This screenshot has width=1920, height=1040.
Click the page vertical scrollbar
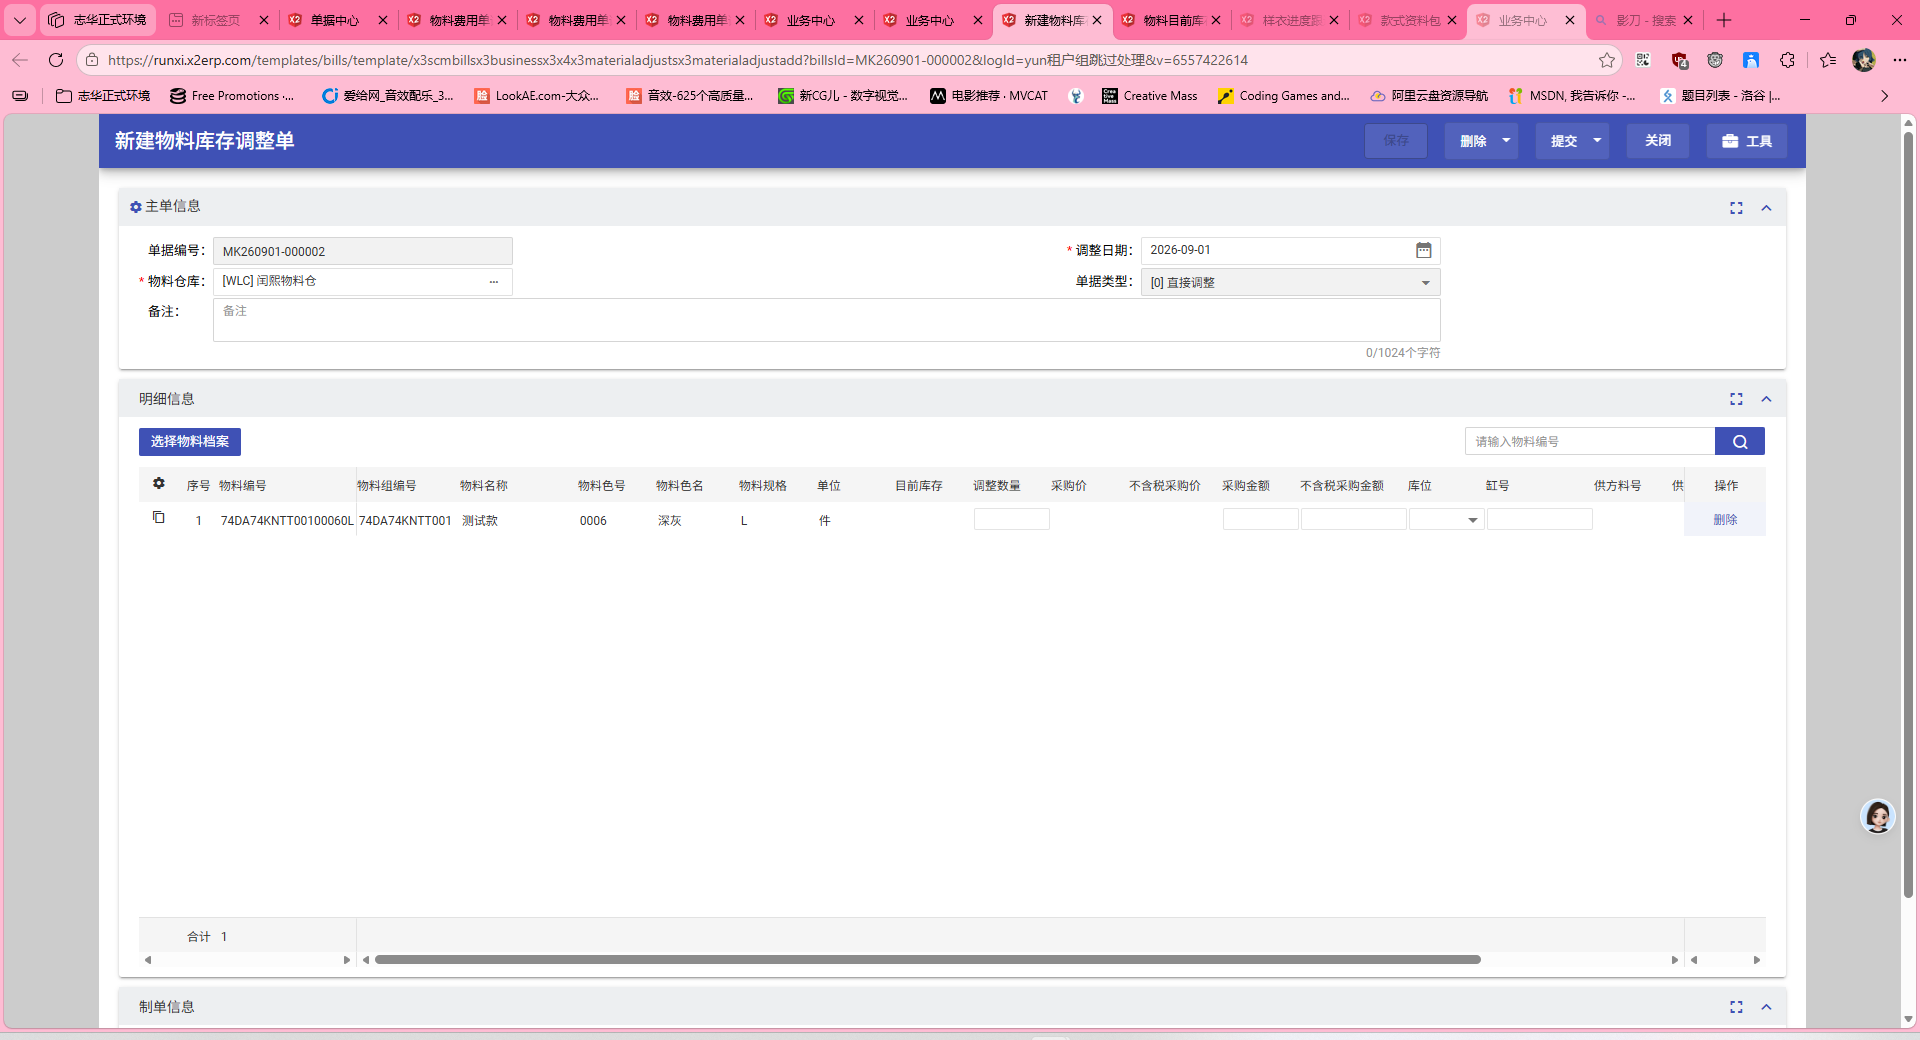(x=1908, y=515)
